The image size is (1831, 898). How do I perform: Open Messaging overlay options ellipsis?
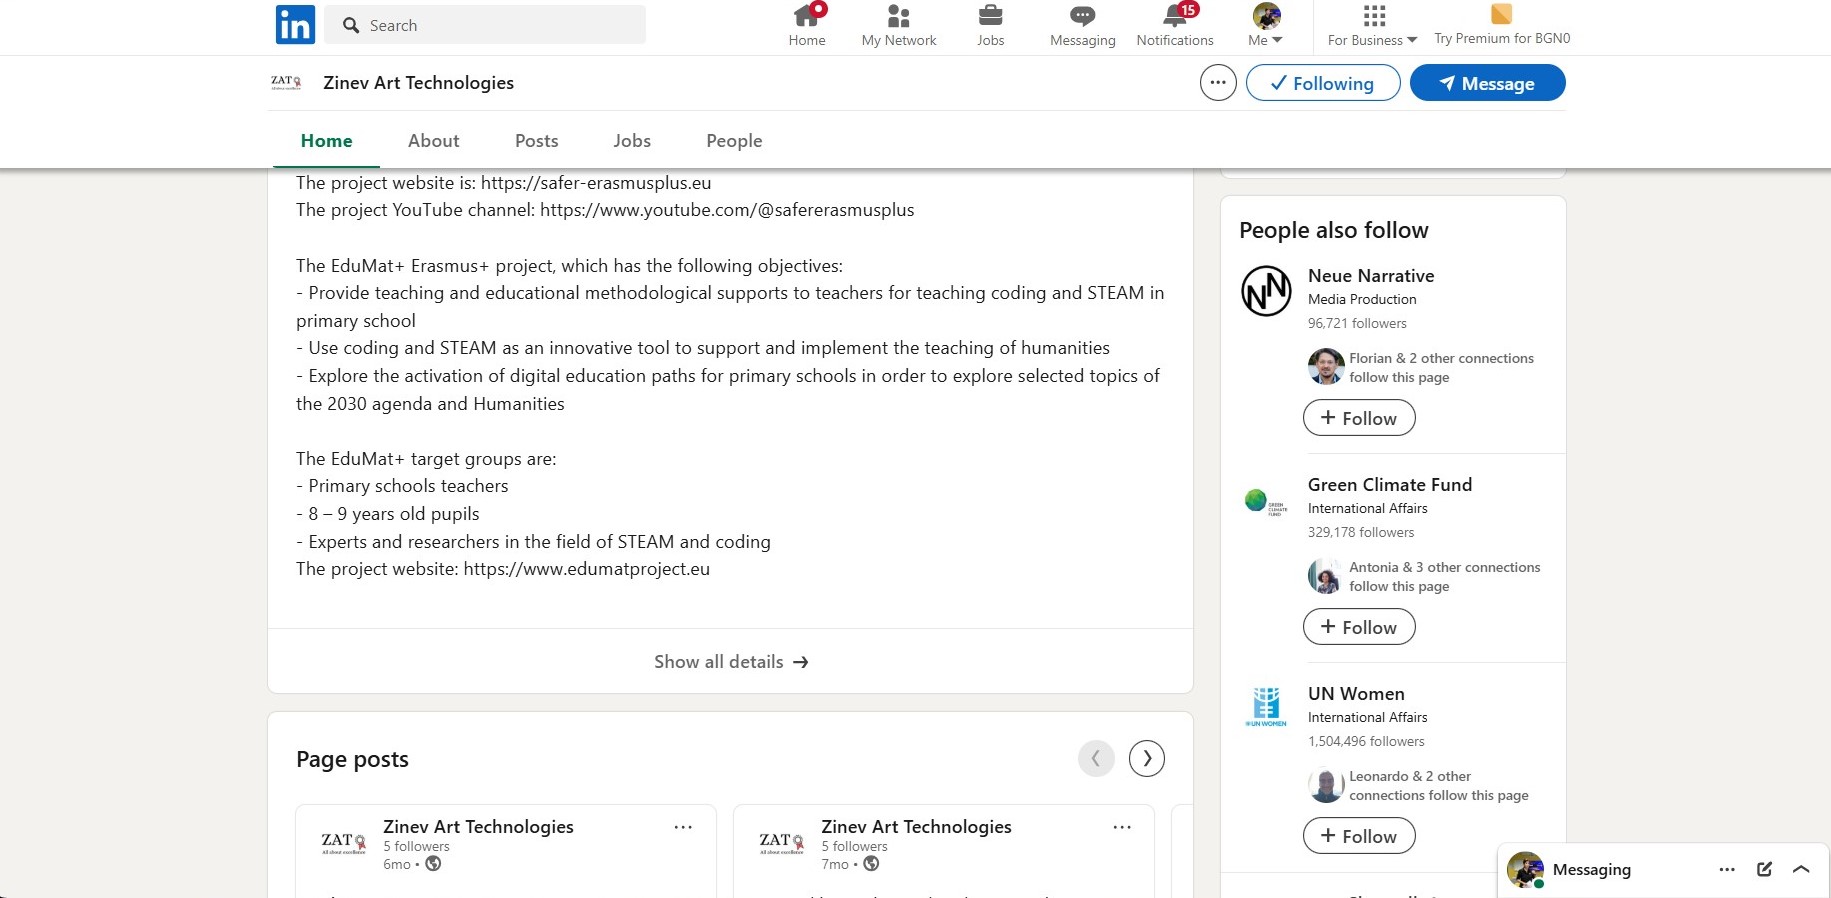[1727, 869]
